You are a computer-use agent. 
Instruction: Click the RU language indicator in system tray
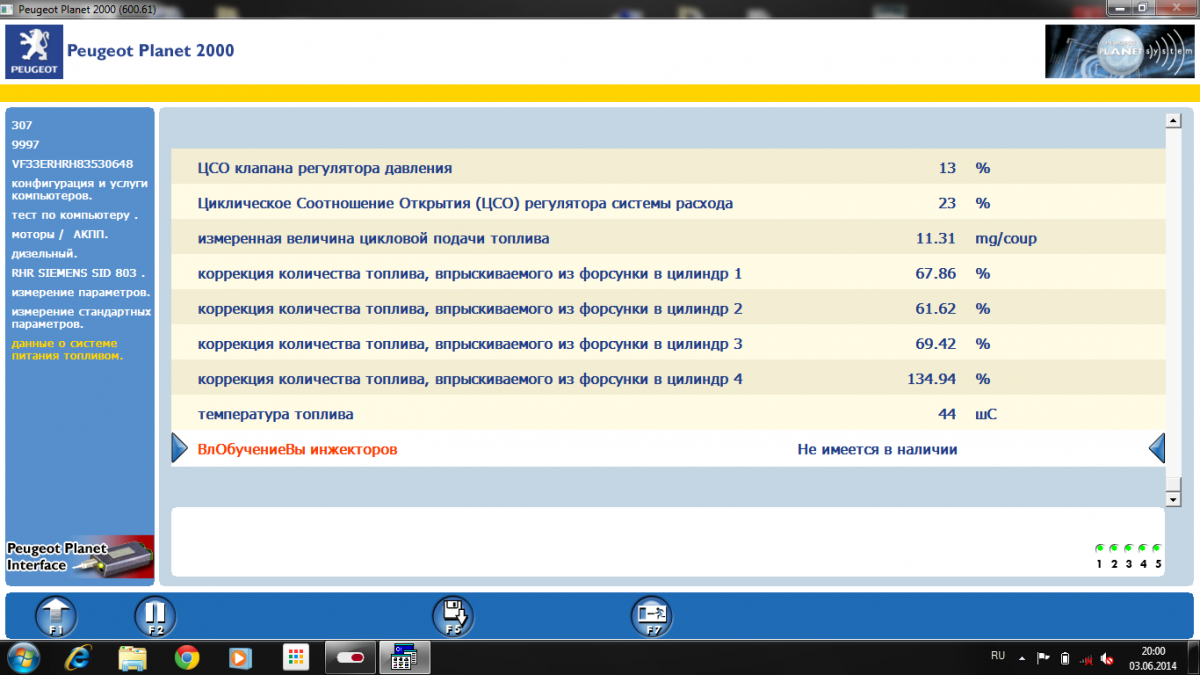click(997, 656)
